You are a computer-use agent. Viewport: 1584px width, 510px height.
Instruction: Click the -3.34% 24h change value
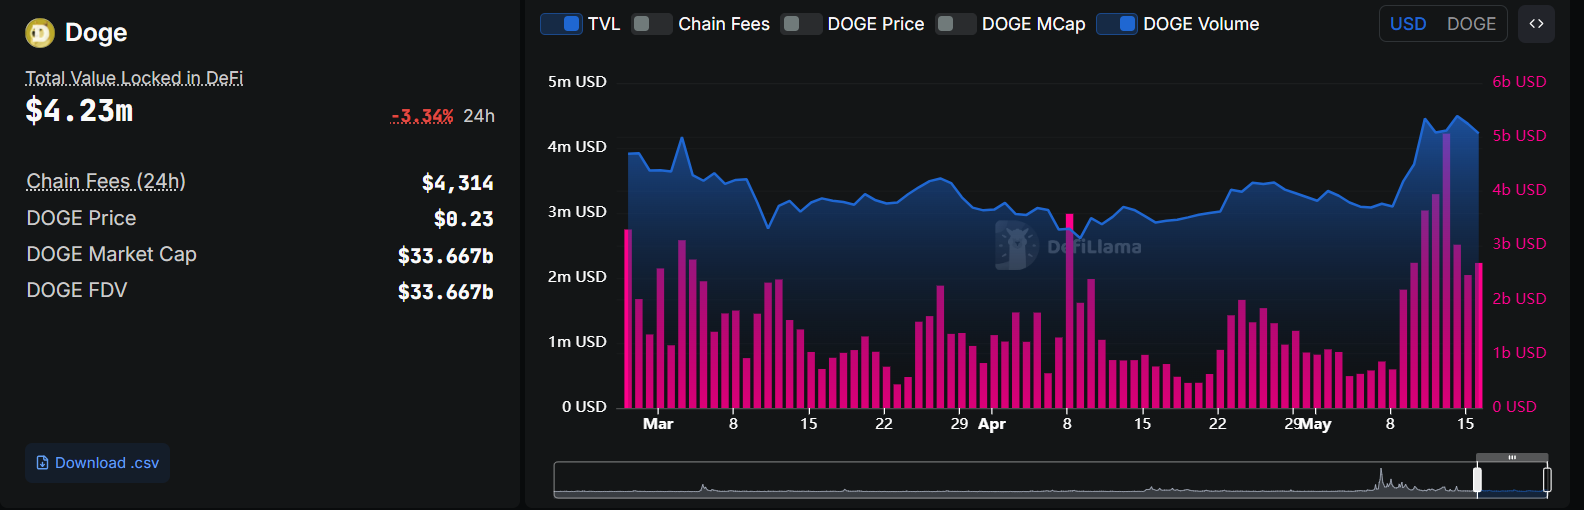pos(422,116)
